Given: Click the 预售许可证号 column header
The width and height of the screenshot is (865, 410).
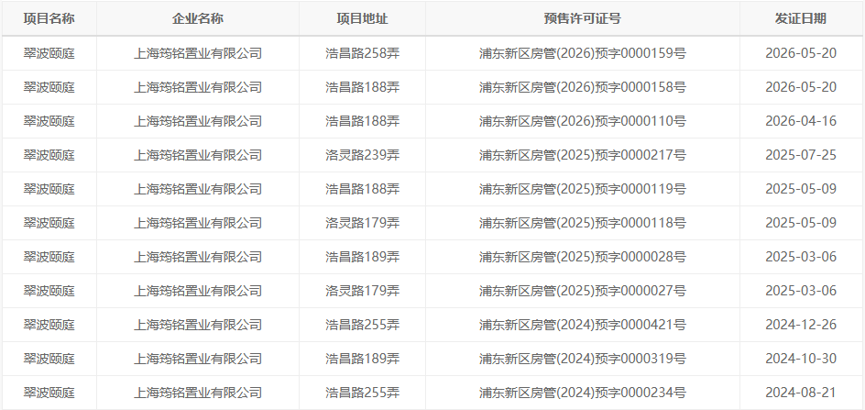Looking at the screenshot, I should pyautogui.click(x=582, y=19).
